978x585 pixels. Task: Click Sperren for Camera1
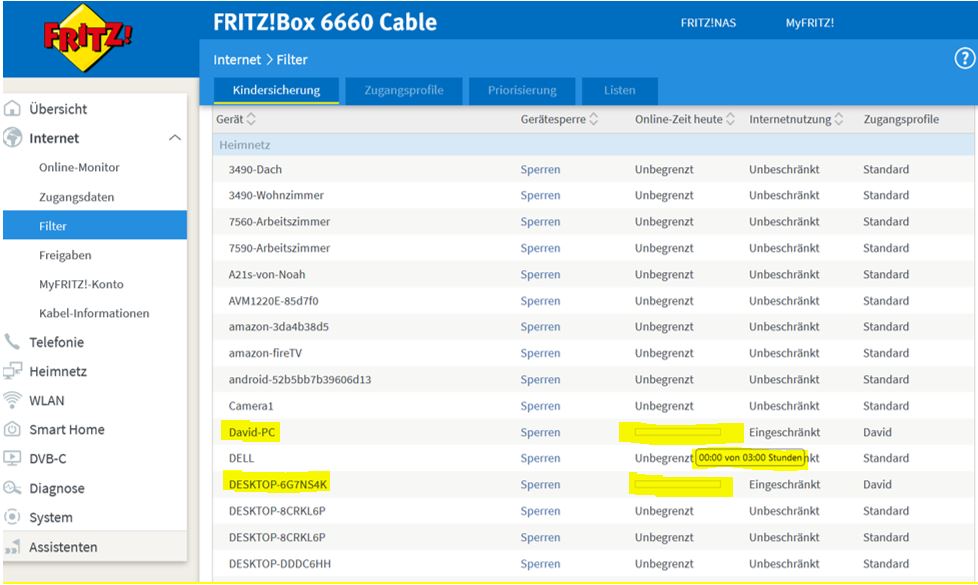coord(540,406)
